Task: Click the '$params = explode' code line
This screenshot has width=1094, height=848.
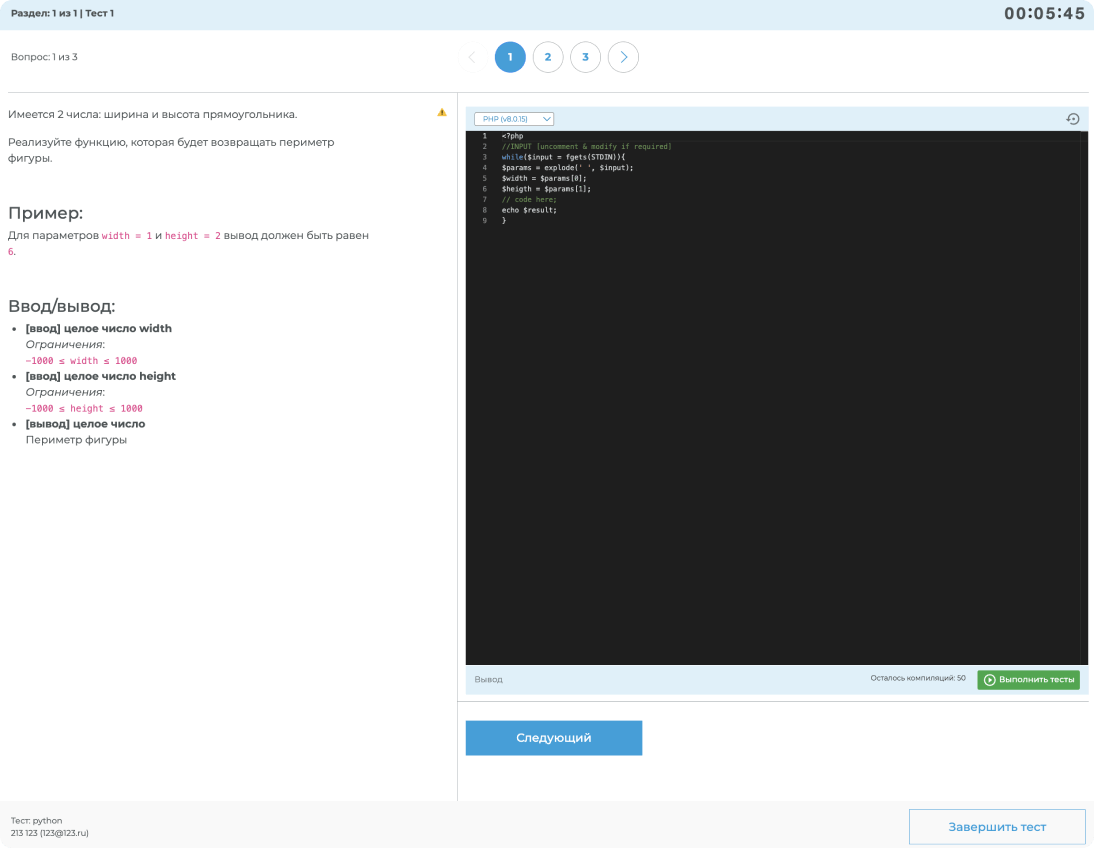Action: coord(567,168)
